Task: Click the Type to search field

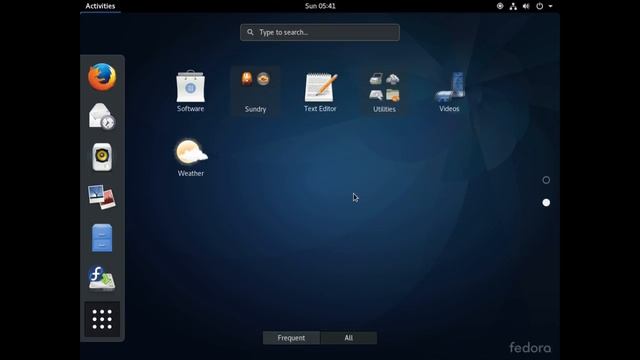Action: click(320, 32)
